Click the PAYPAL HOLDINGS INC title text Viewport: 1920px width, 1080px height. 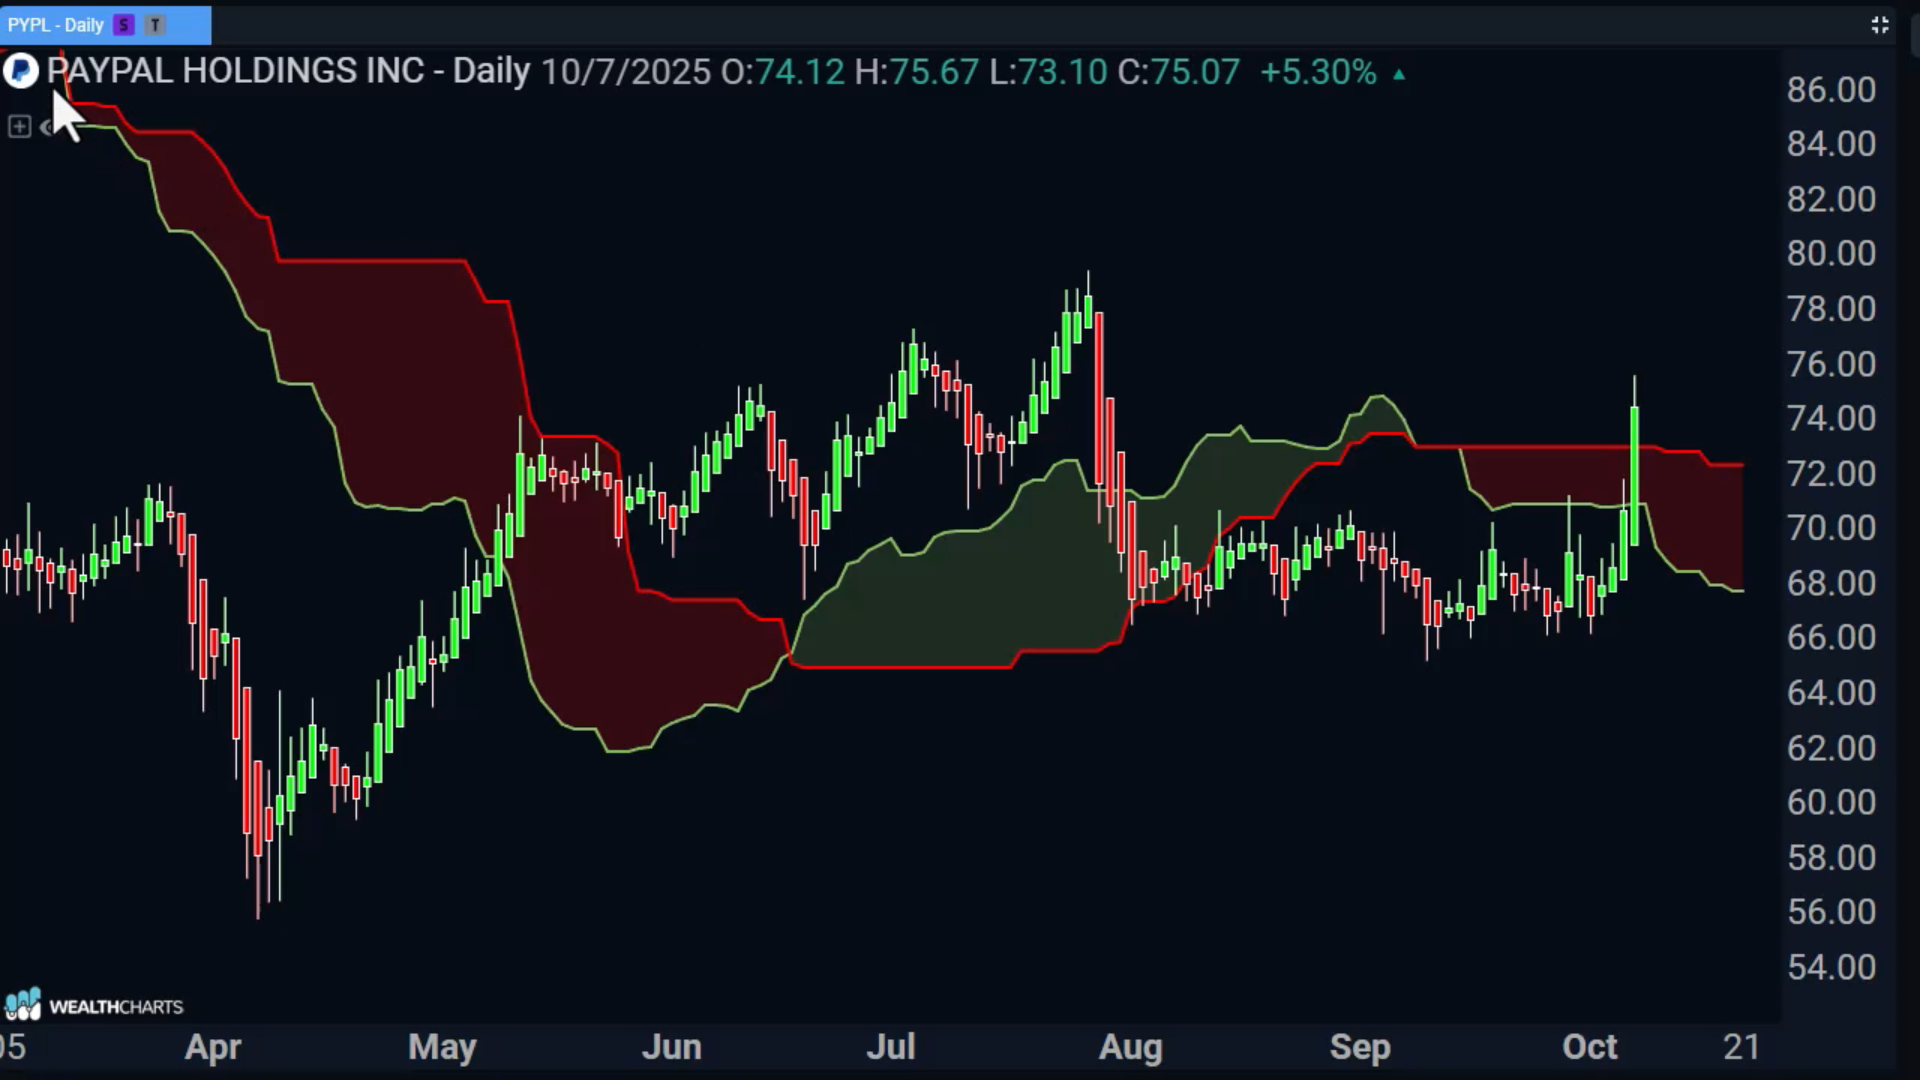click(235, 71)
